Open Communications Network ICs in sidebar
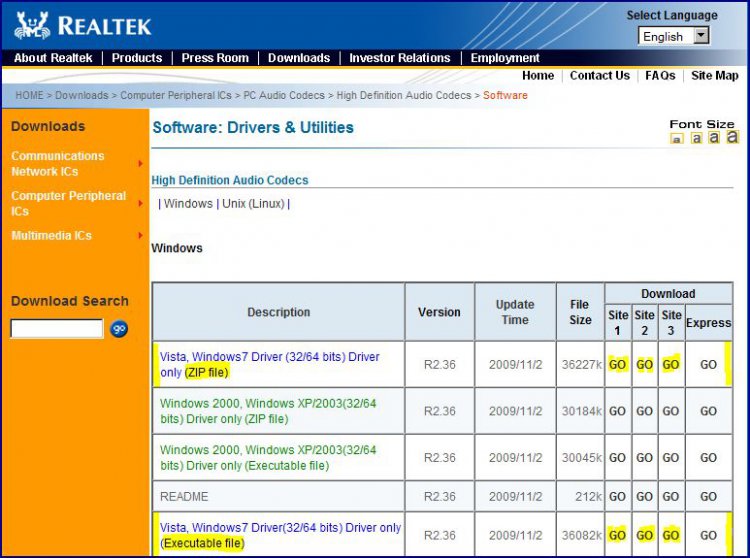Viewport: 750px width, 558px height. (x=57, y=164)
